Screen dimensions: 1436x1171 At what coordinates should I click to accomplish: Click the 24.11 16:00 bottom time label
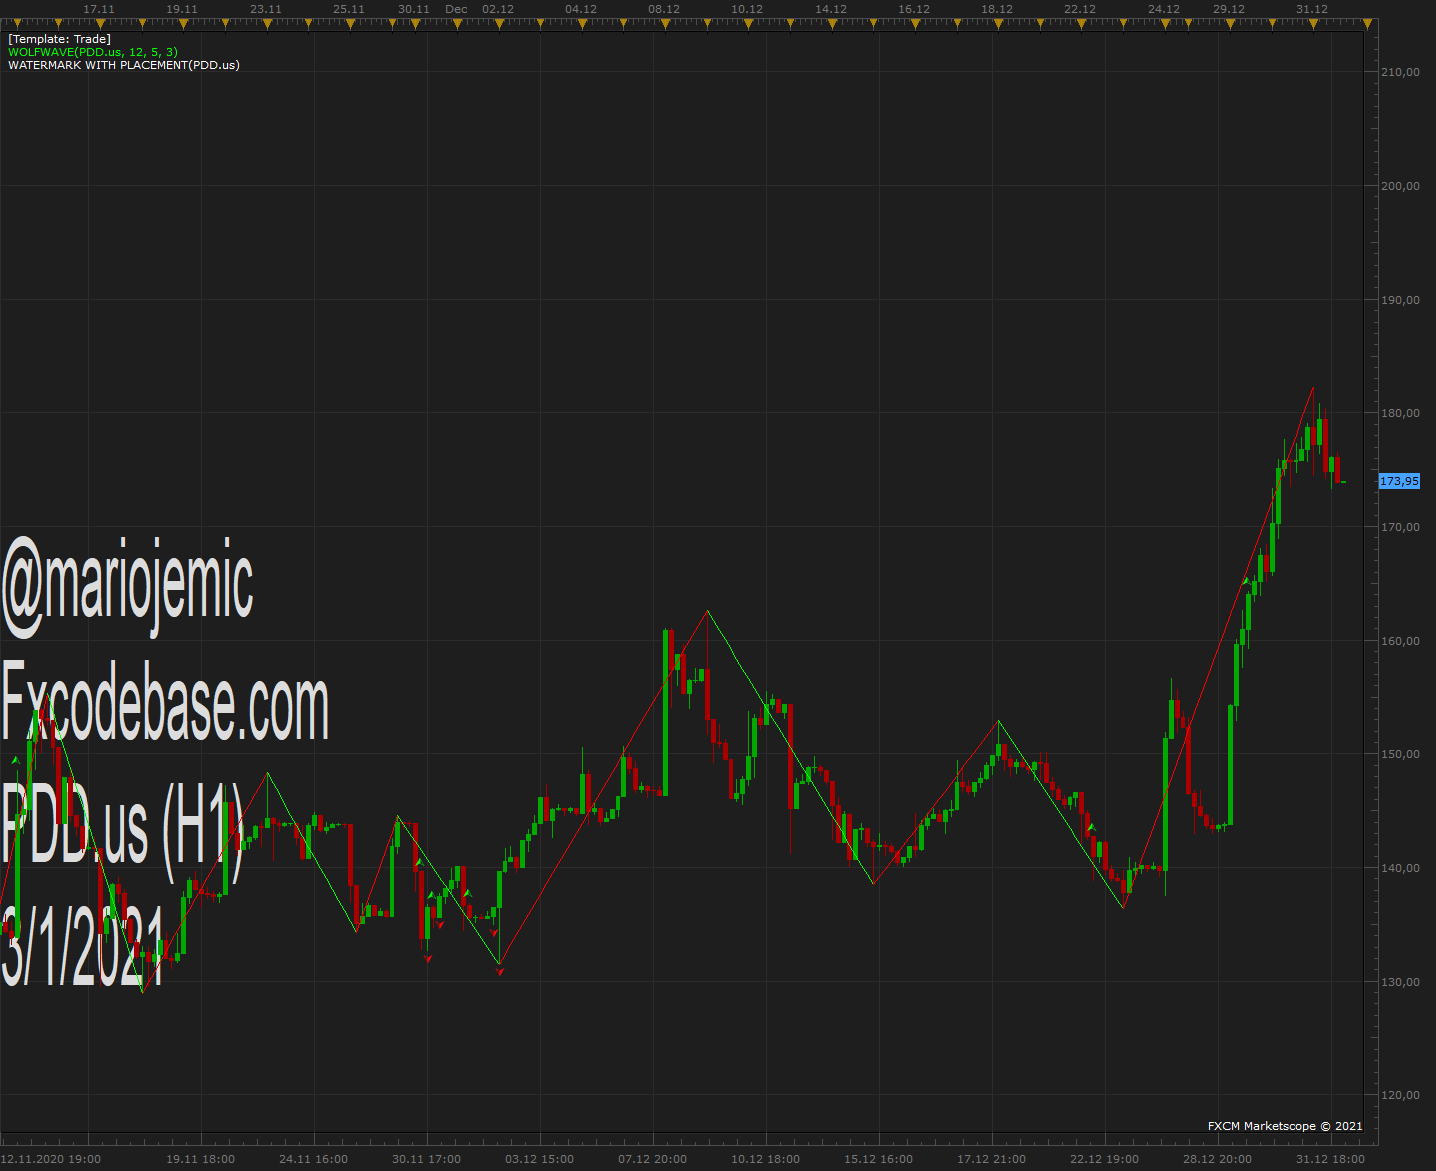(314, 1159)
